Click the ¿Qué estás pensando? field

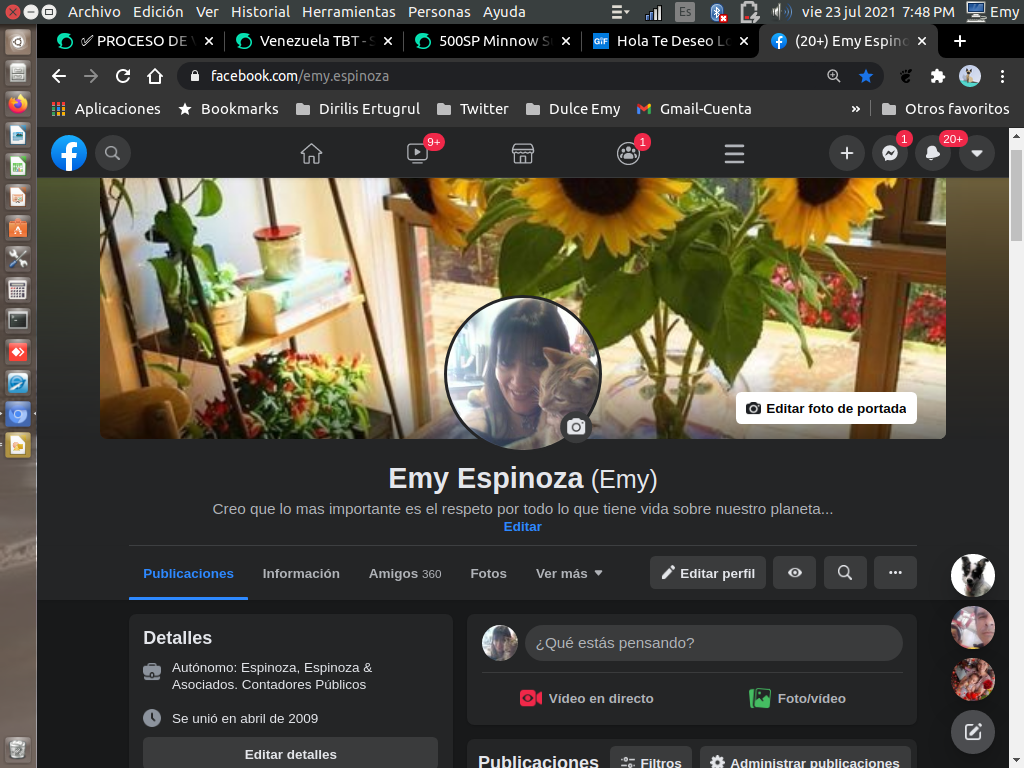coord(714,643)
